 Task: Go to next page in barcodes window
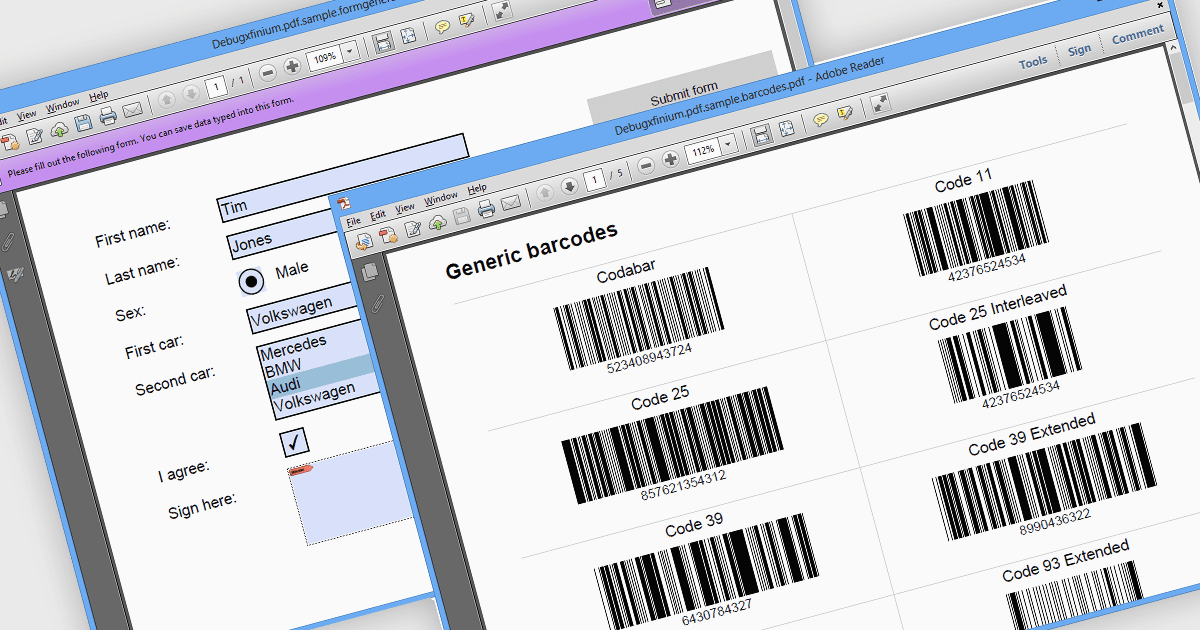(x=569, y=186)
